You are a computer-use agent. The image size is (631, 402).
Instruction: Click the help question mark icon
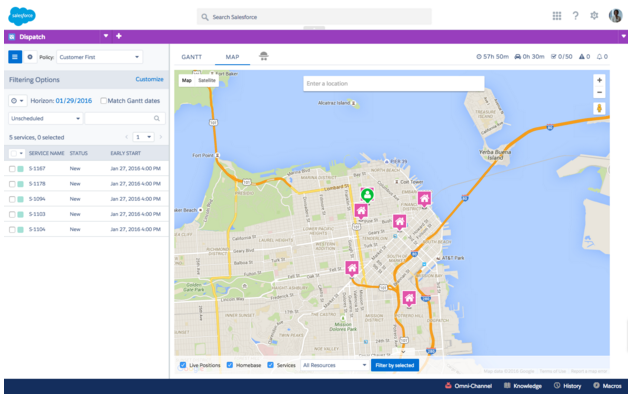[x=576, y=16]
